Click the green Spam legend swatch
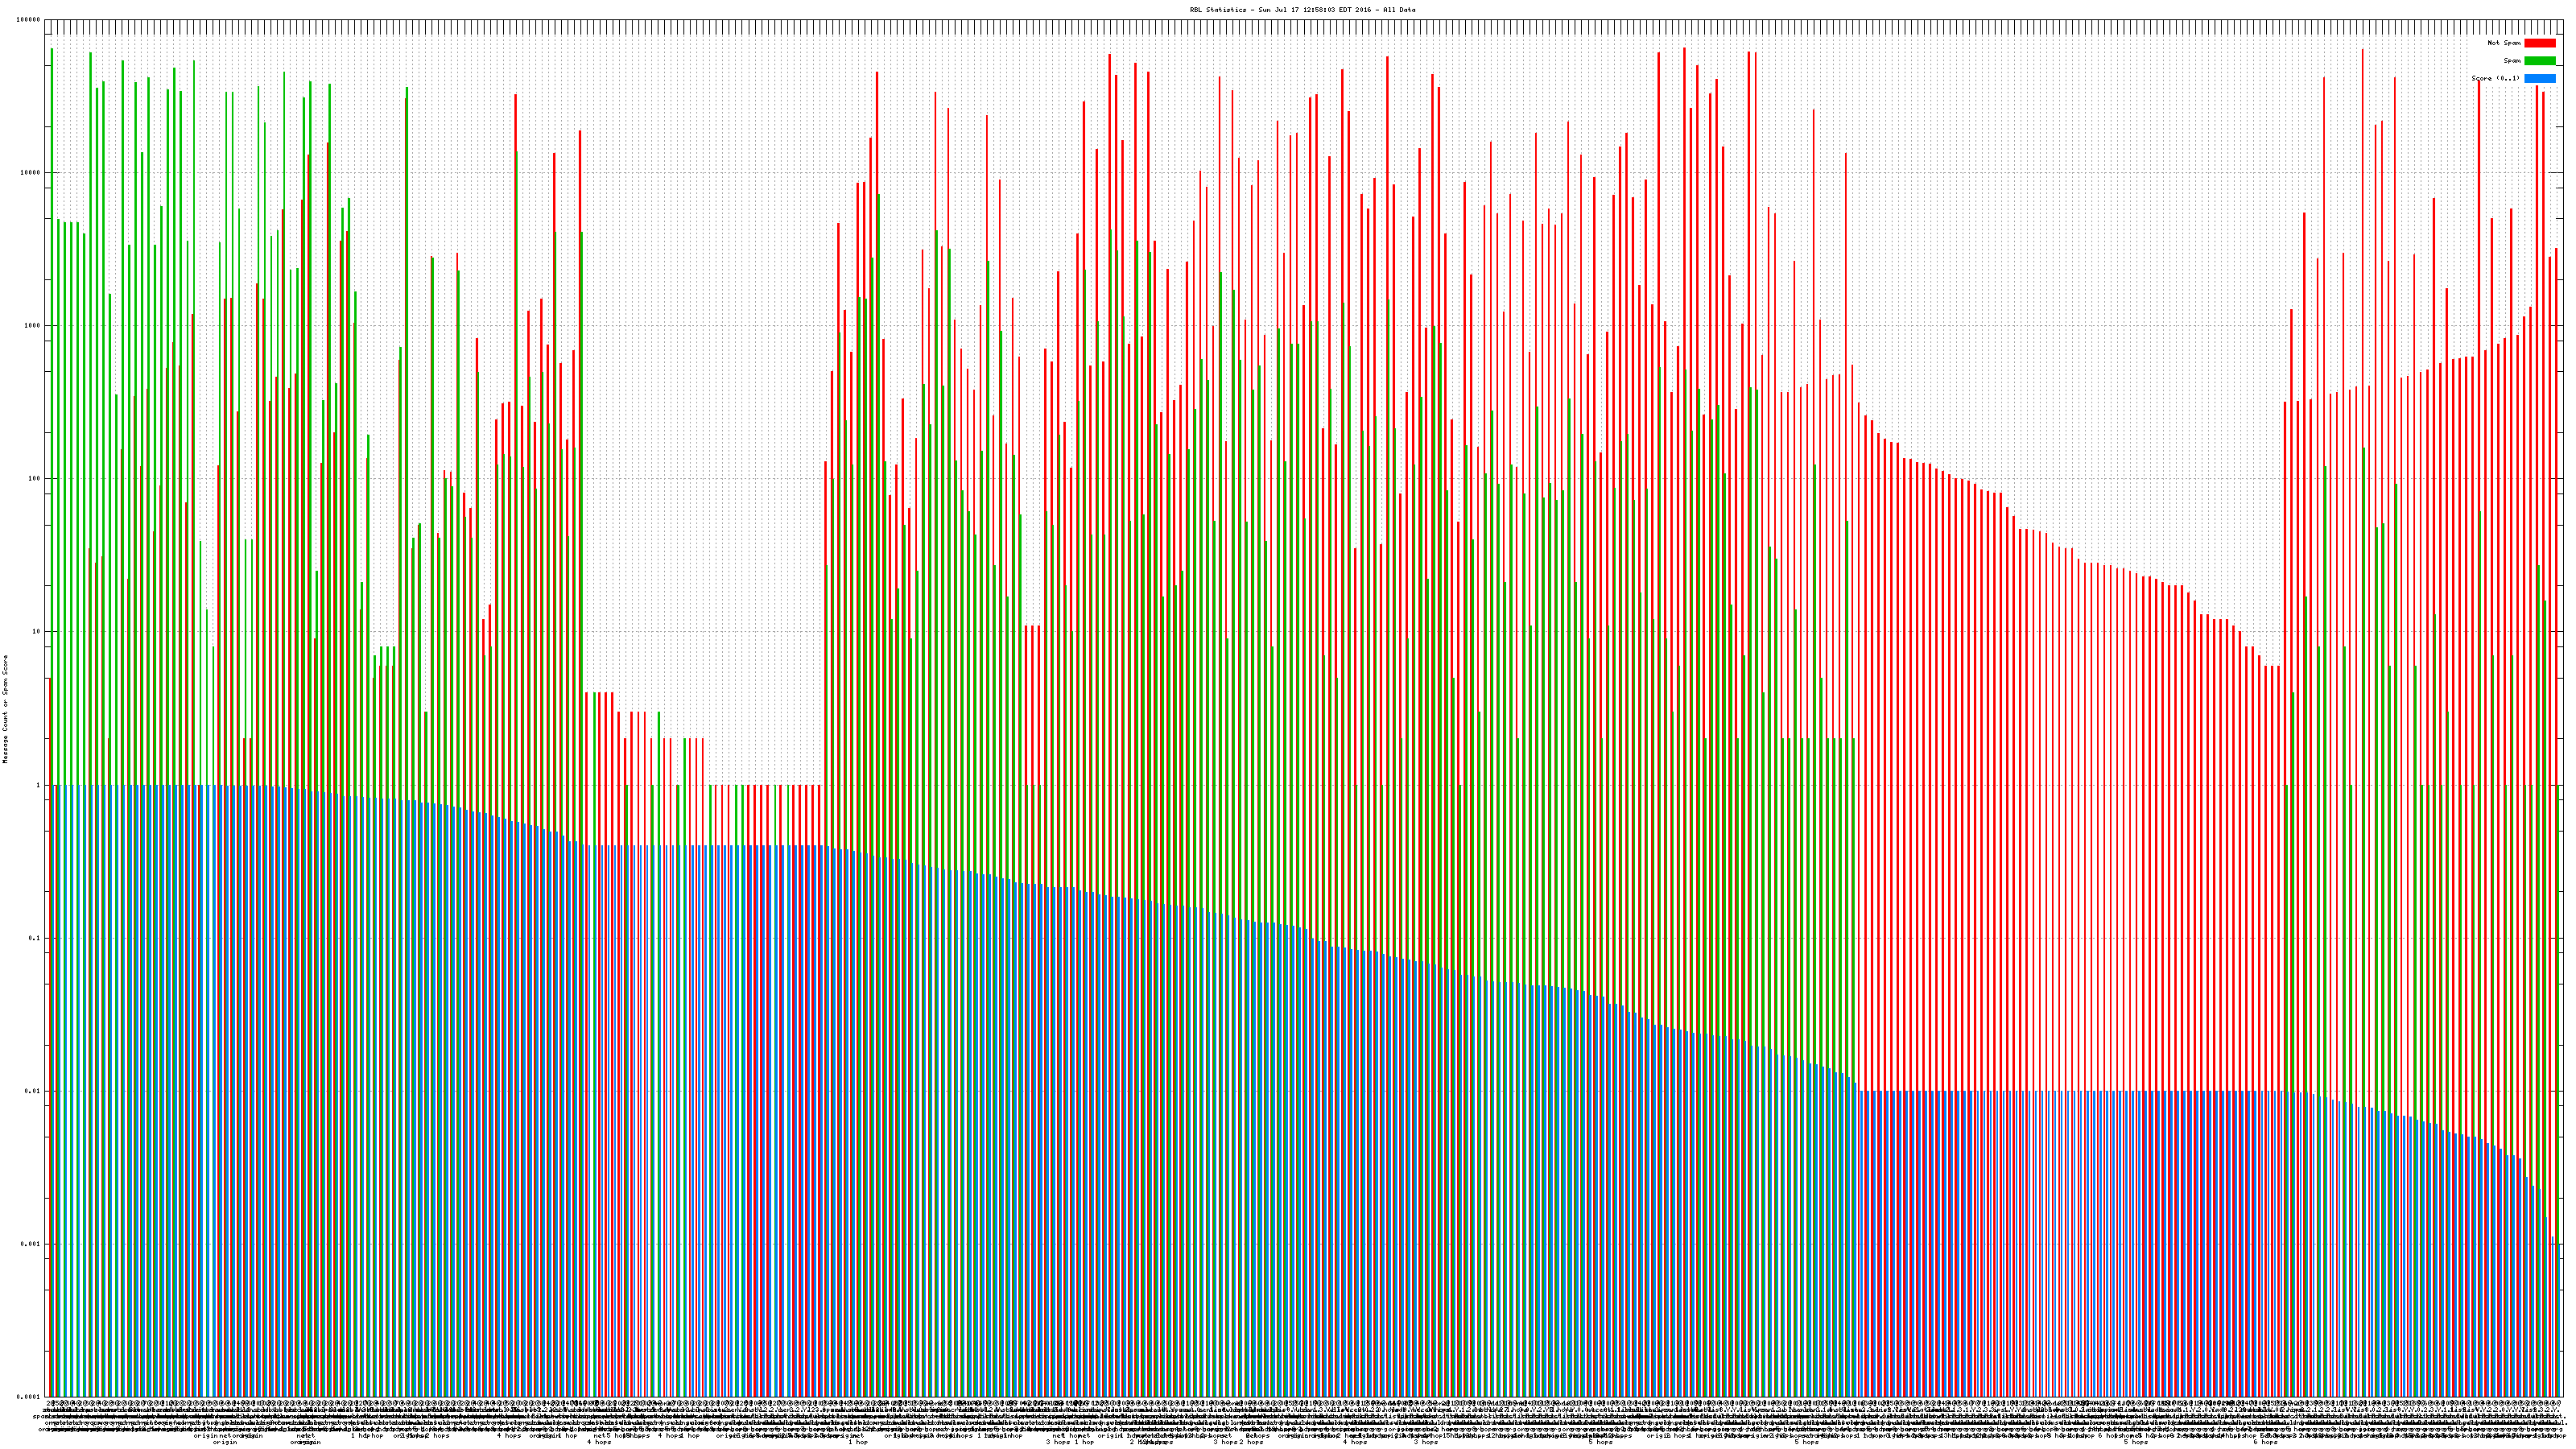The image size is (2576, 1449). [x=2539, y=61]
